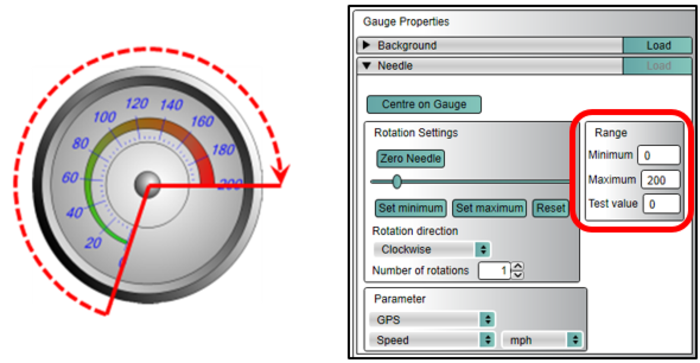Image resolution: width=700 pixels, height=363 pixels.
Task: Click the greyed Needle Load button
Action: coord(658,66)
